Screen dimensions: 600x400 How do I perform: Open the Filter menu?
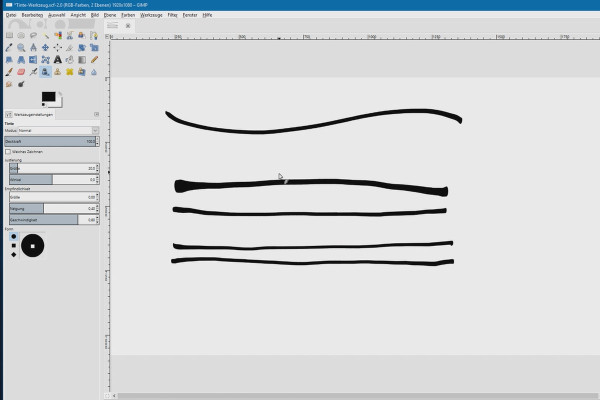(173, 15)
